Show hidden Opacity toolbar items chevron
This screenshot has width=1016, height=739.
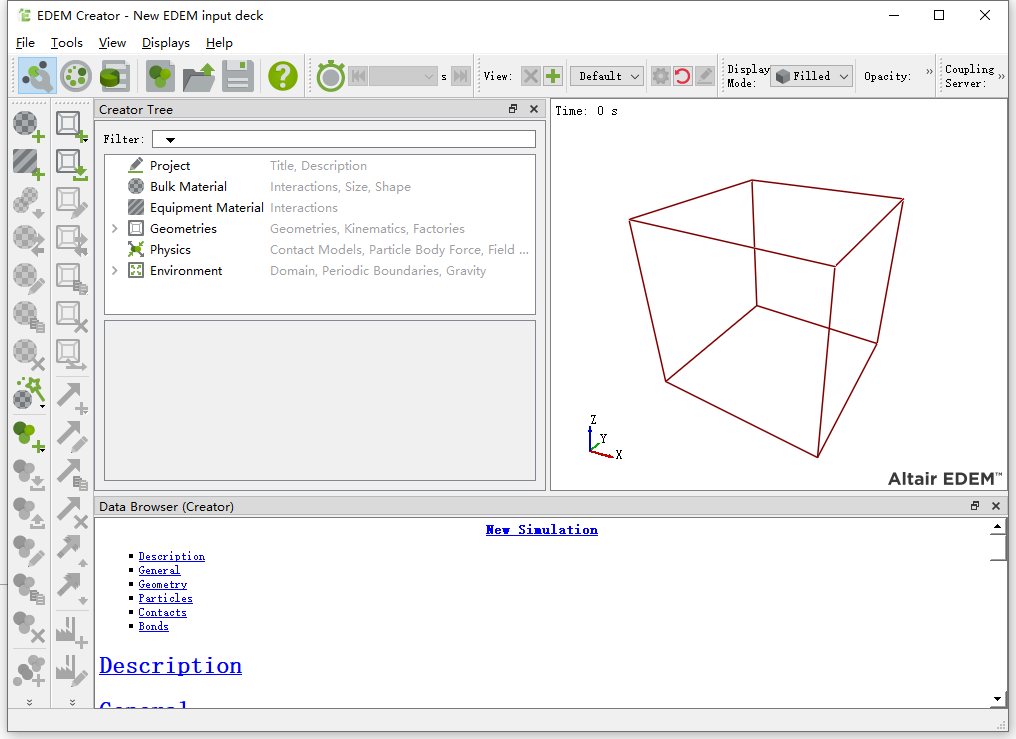(929, 71)
